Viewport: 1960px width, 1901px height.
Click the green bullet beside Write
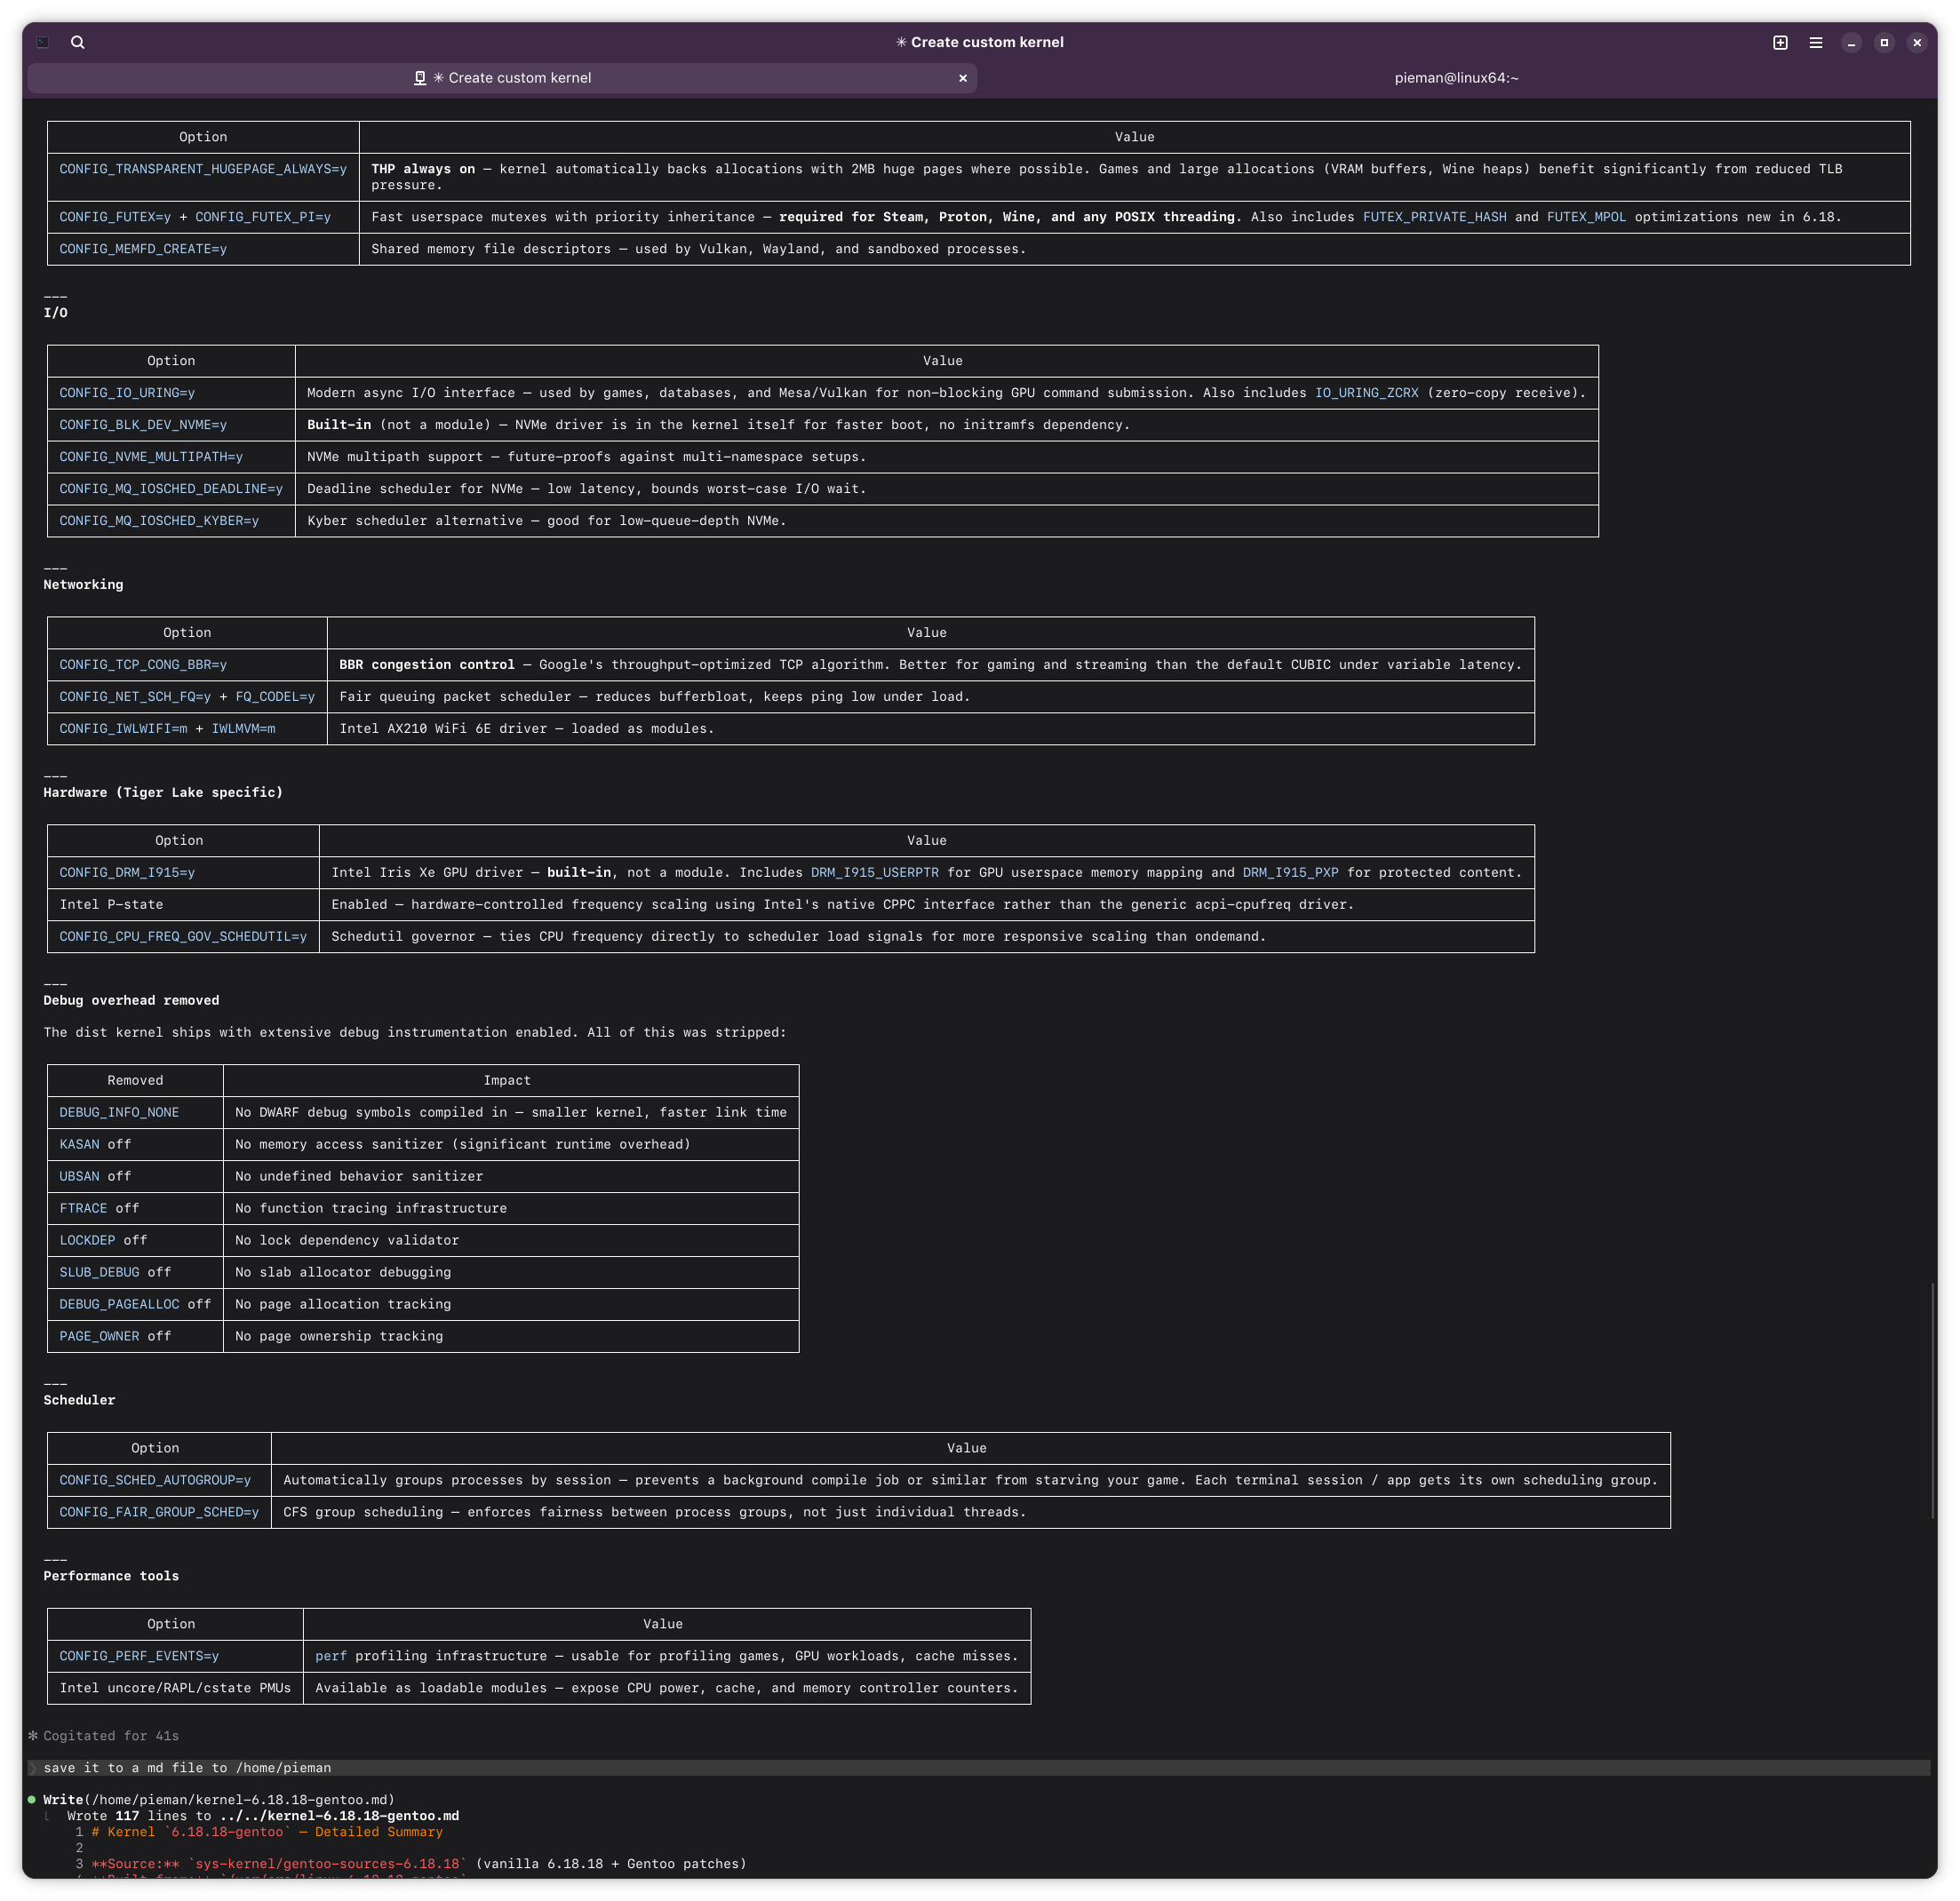point(32,1799)
